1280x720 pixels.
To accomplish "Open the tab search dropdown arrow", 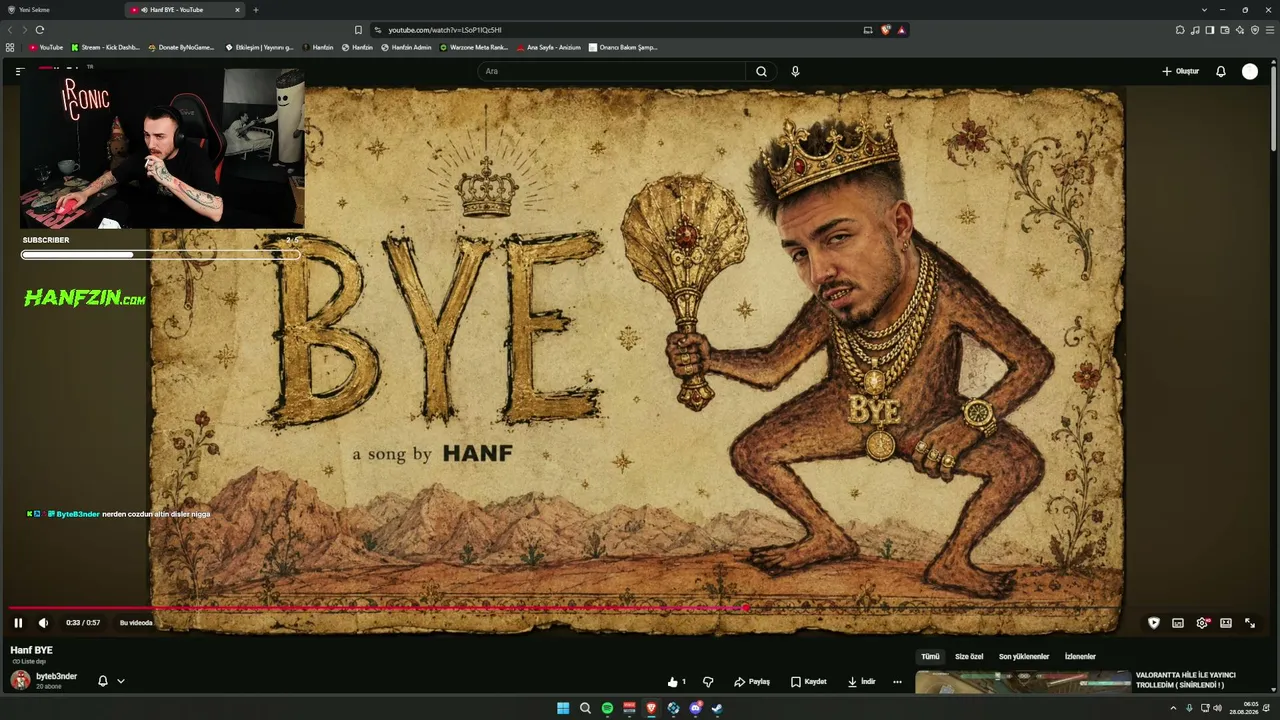I will pos(1204,10).
